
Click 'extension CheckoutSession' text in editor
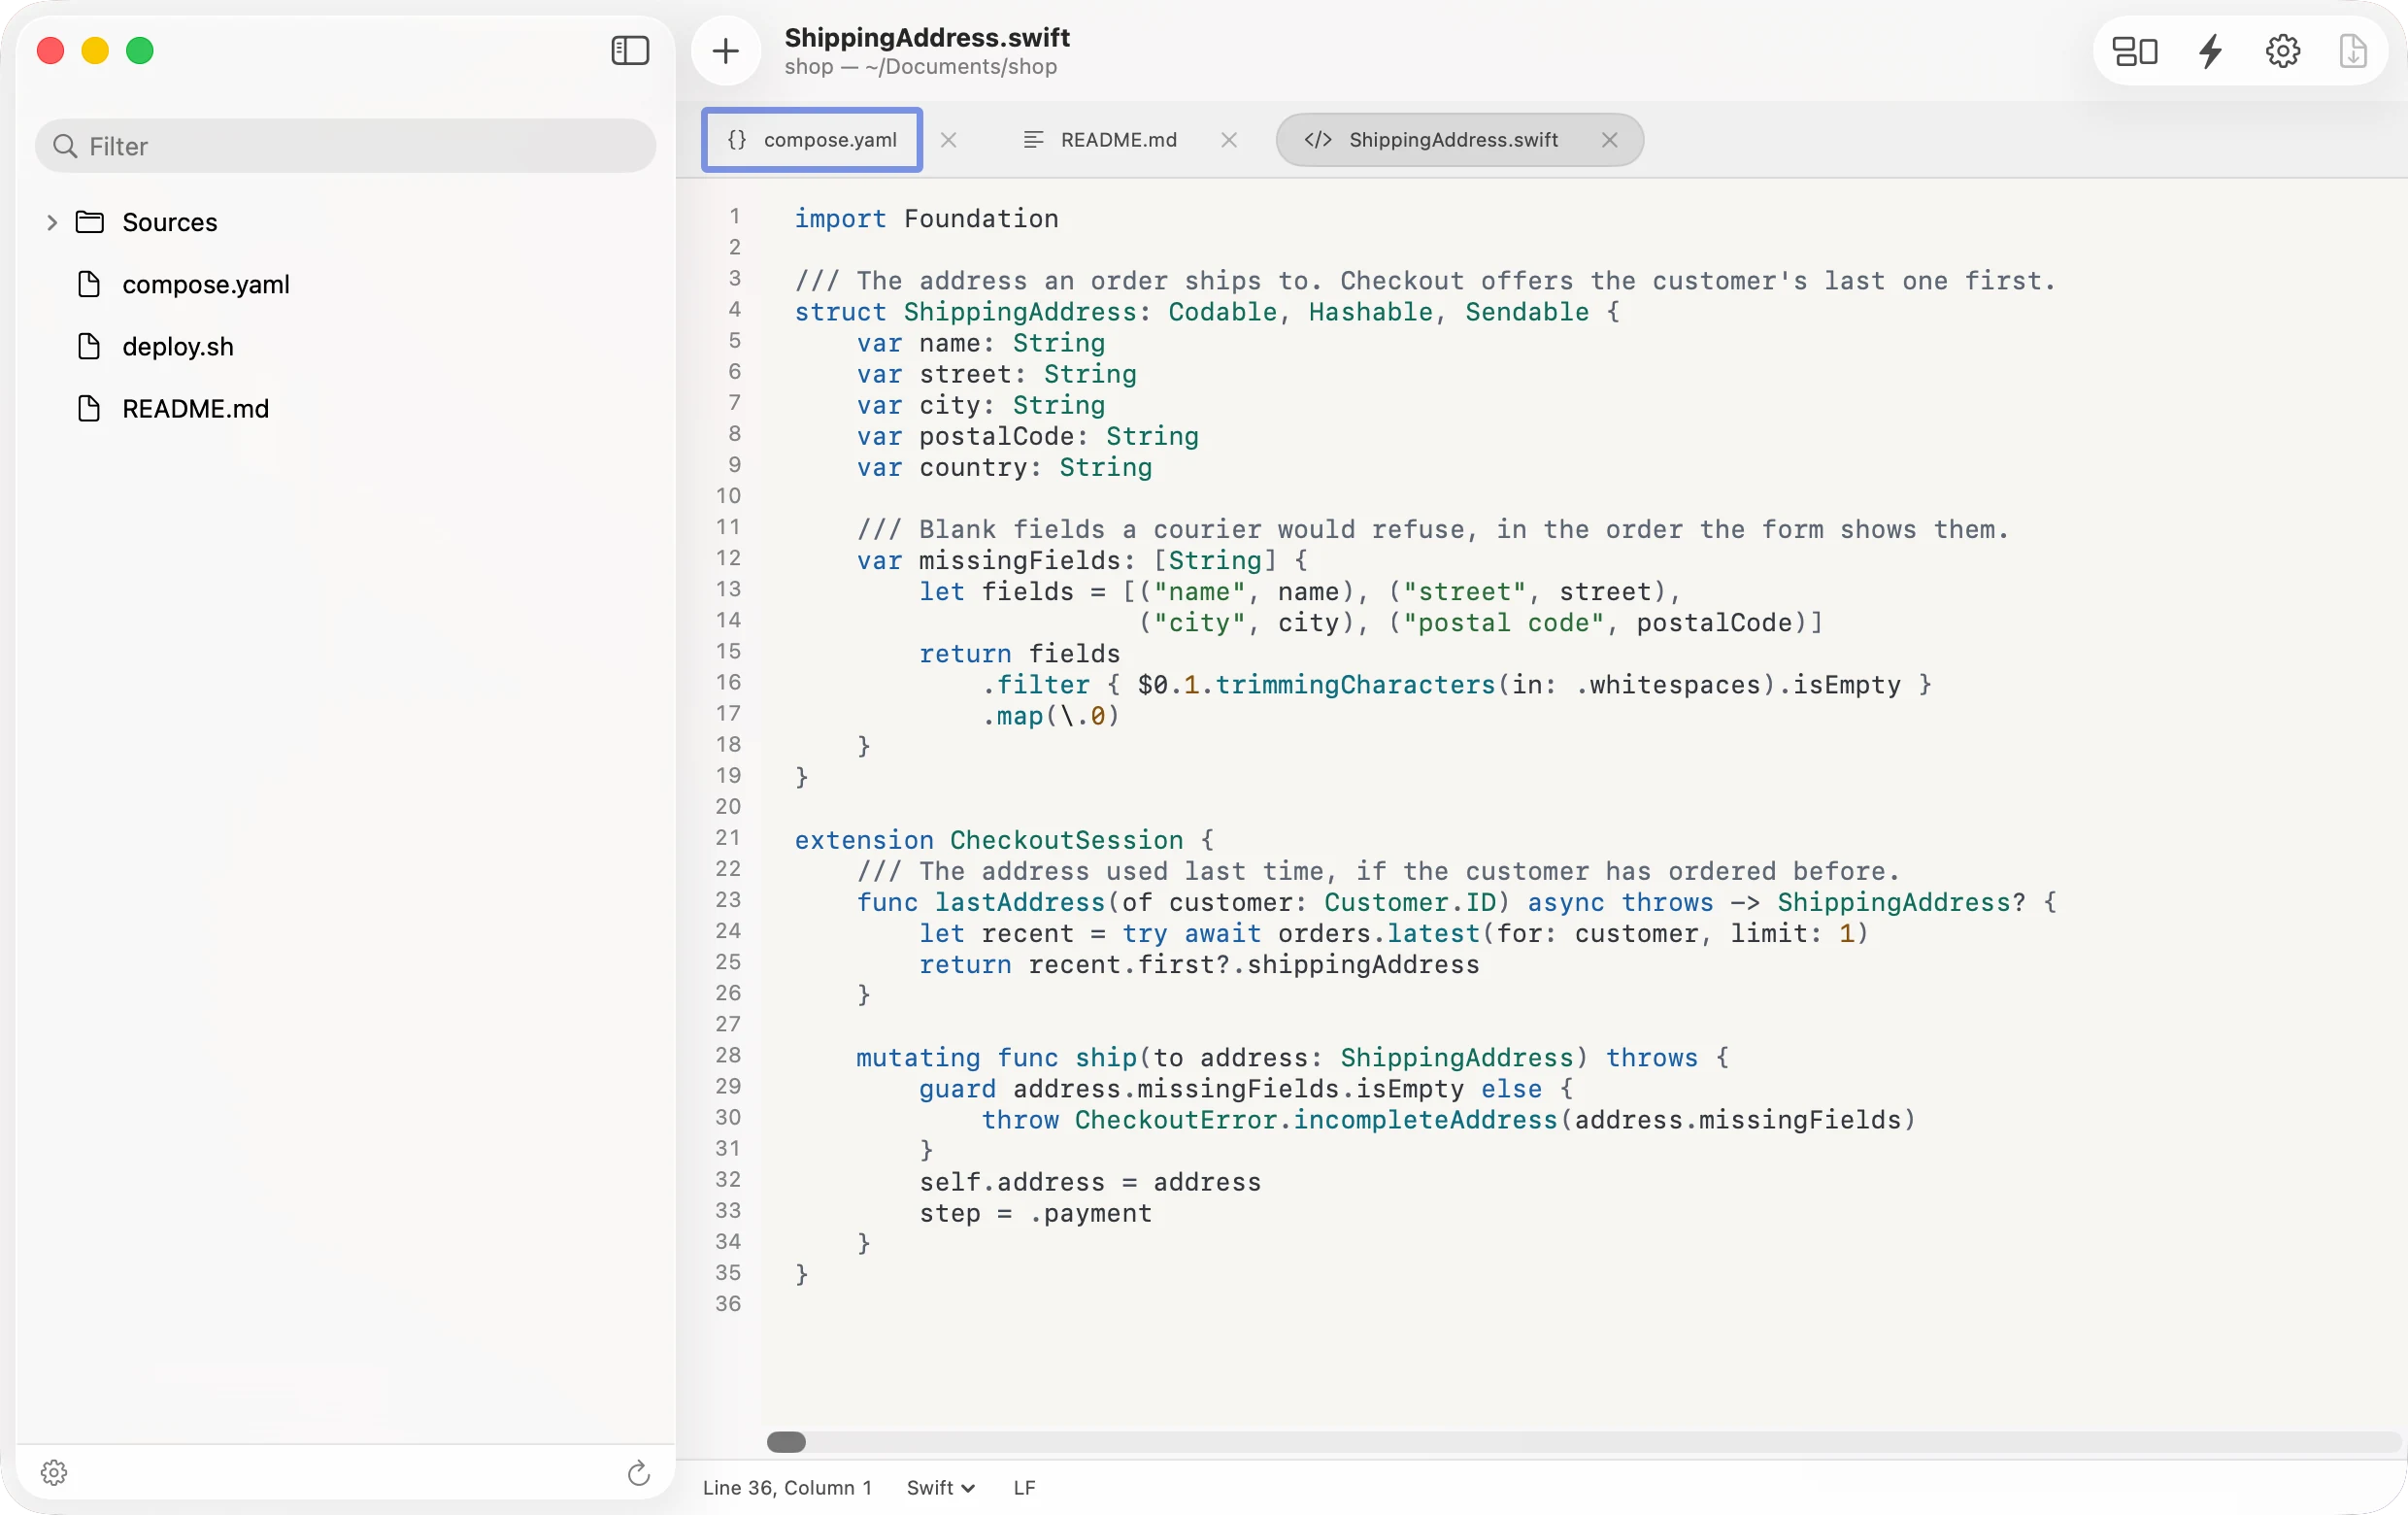988,840
